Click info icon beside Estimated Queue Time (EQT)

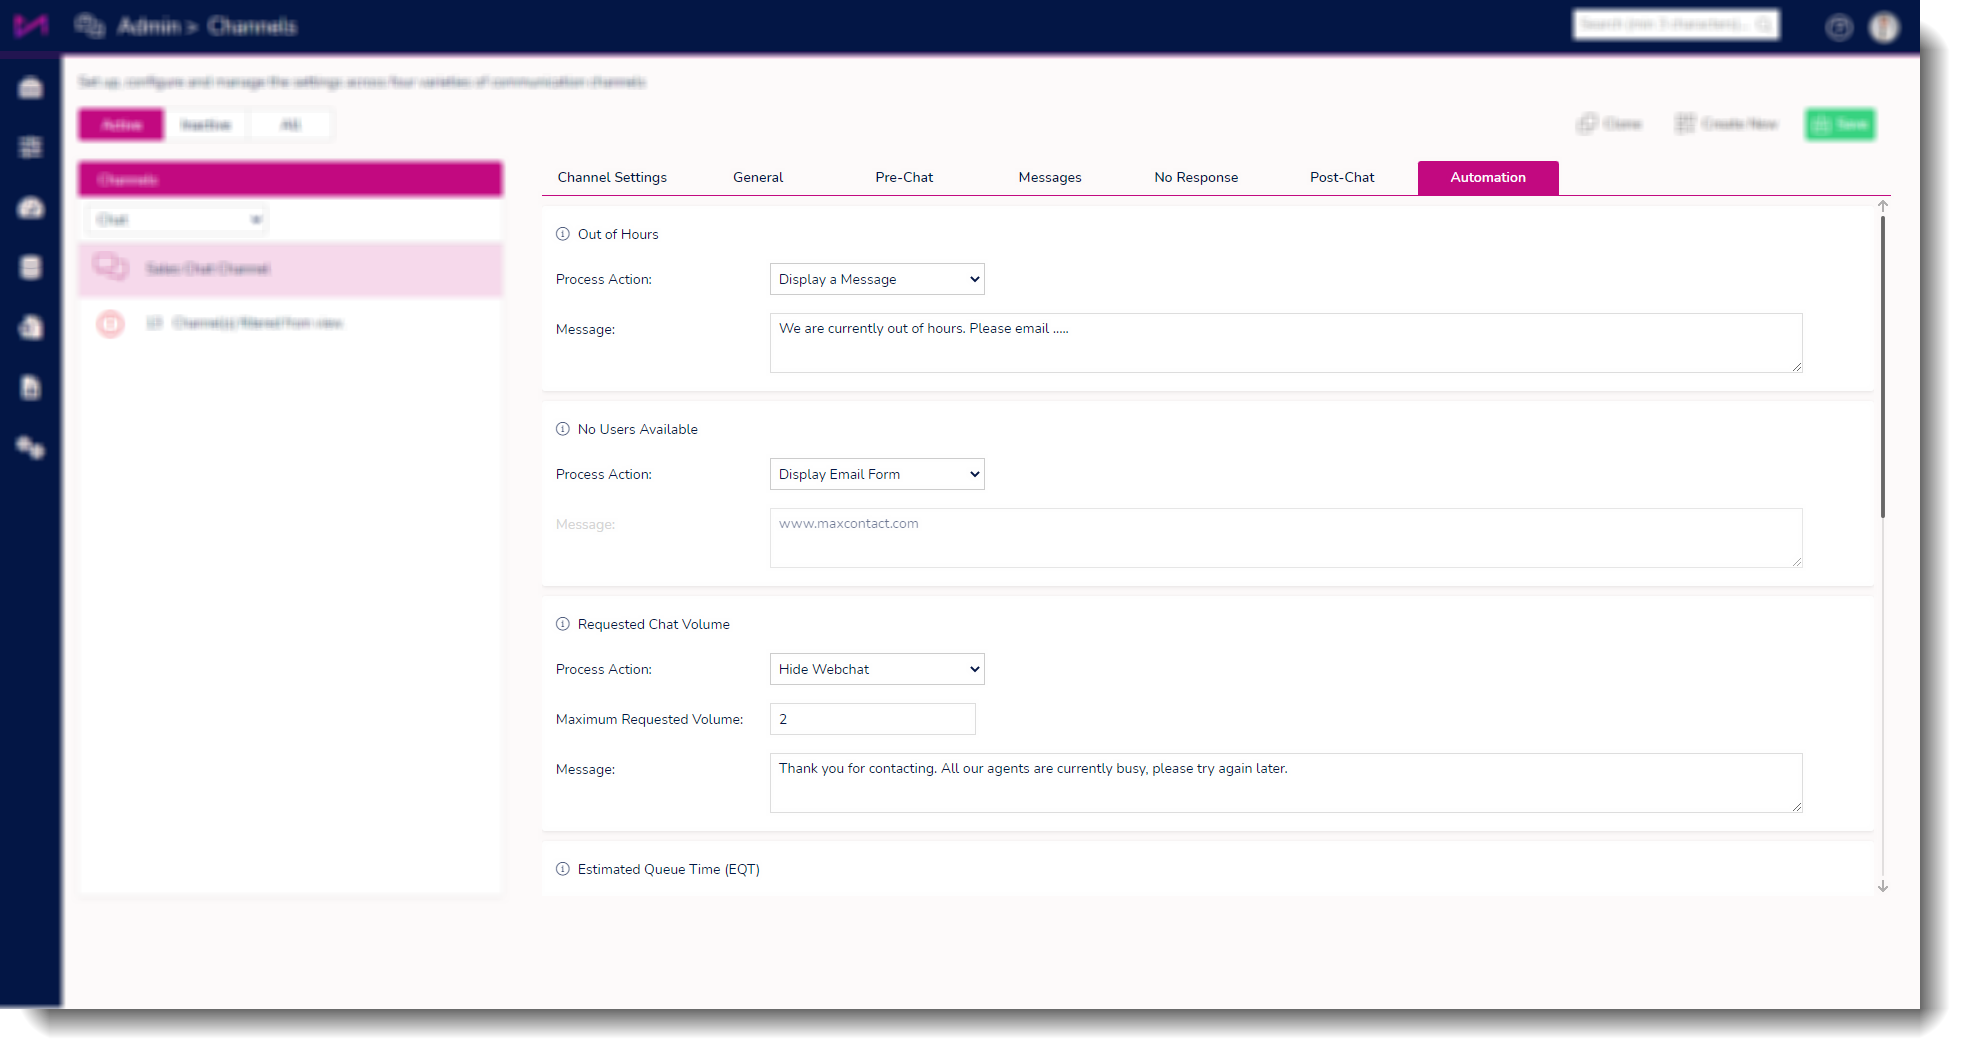(x=563, y=869)
